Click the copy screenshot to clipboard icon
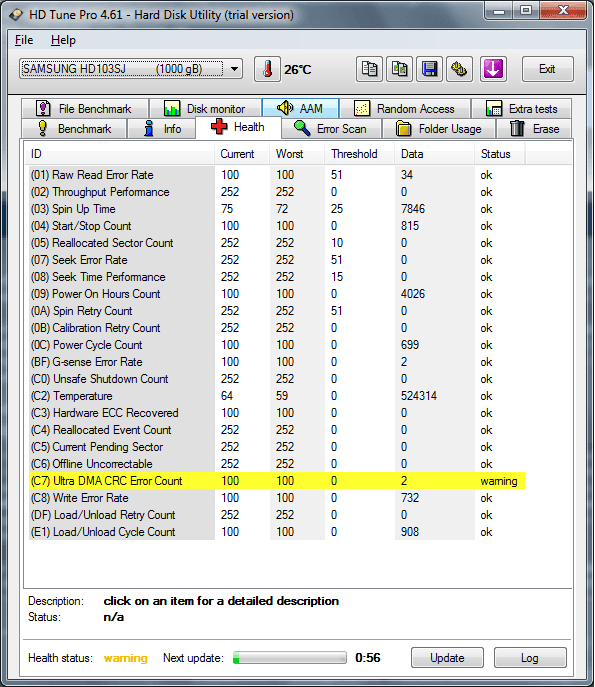Screen dimensions: 595x687 pyautogui.click(x=399, y=69)
